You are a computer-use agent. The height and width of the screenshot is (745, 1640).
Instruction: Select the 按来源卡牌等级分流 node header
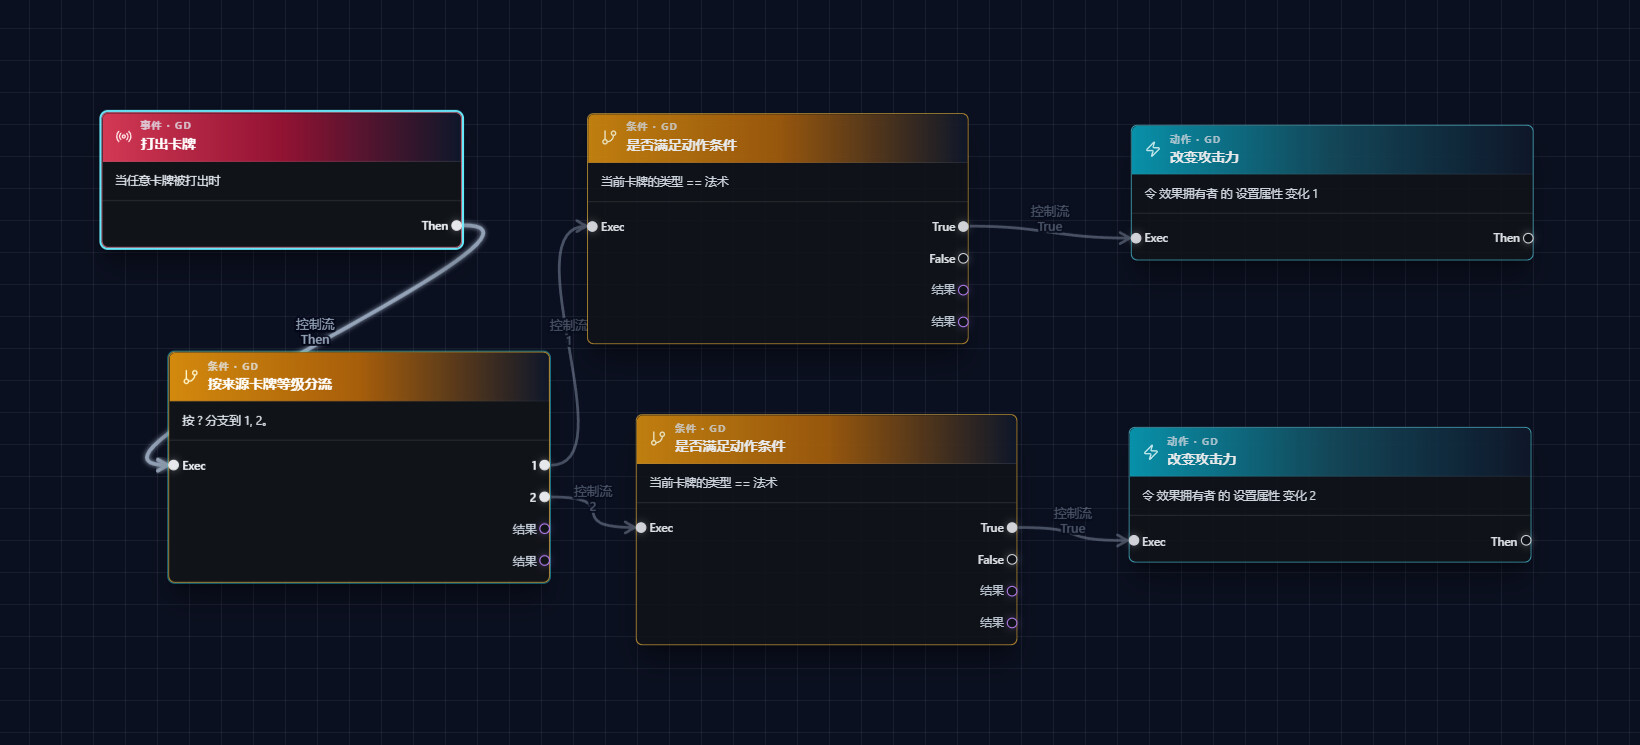tap(359, 377)
